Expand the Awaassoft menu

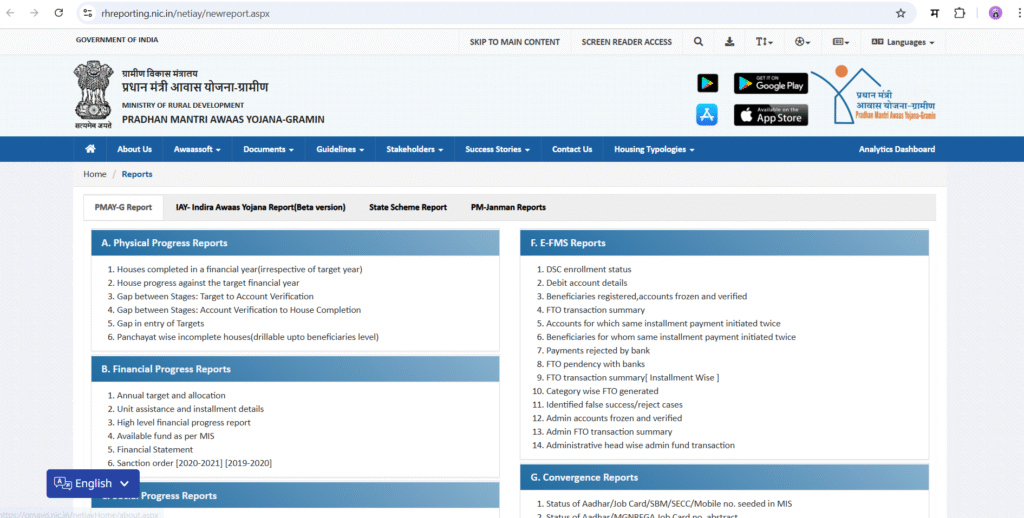pos(197,149)
